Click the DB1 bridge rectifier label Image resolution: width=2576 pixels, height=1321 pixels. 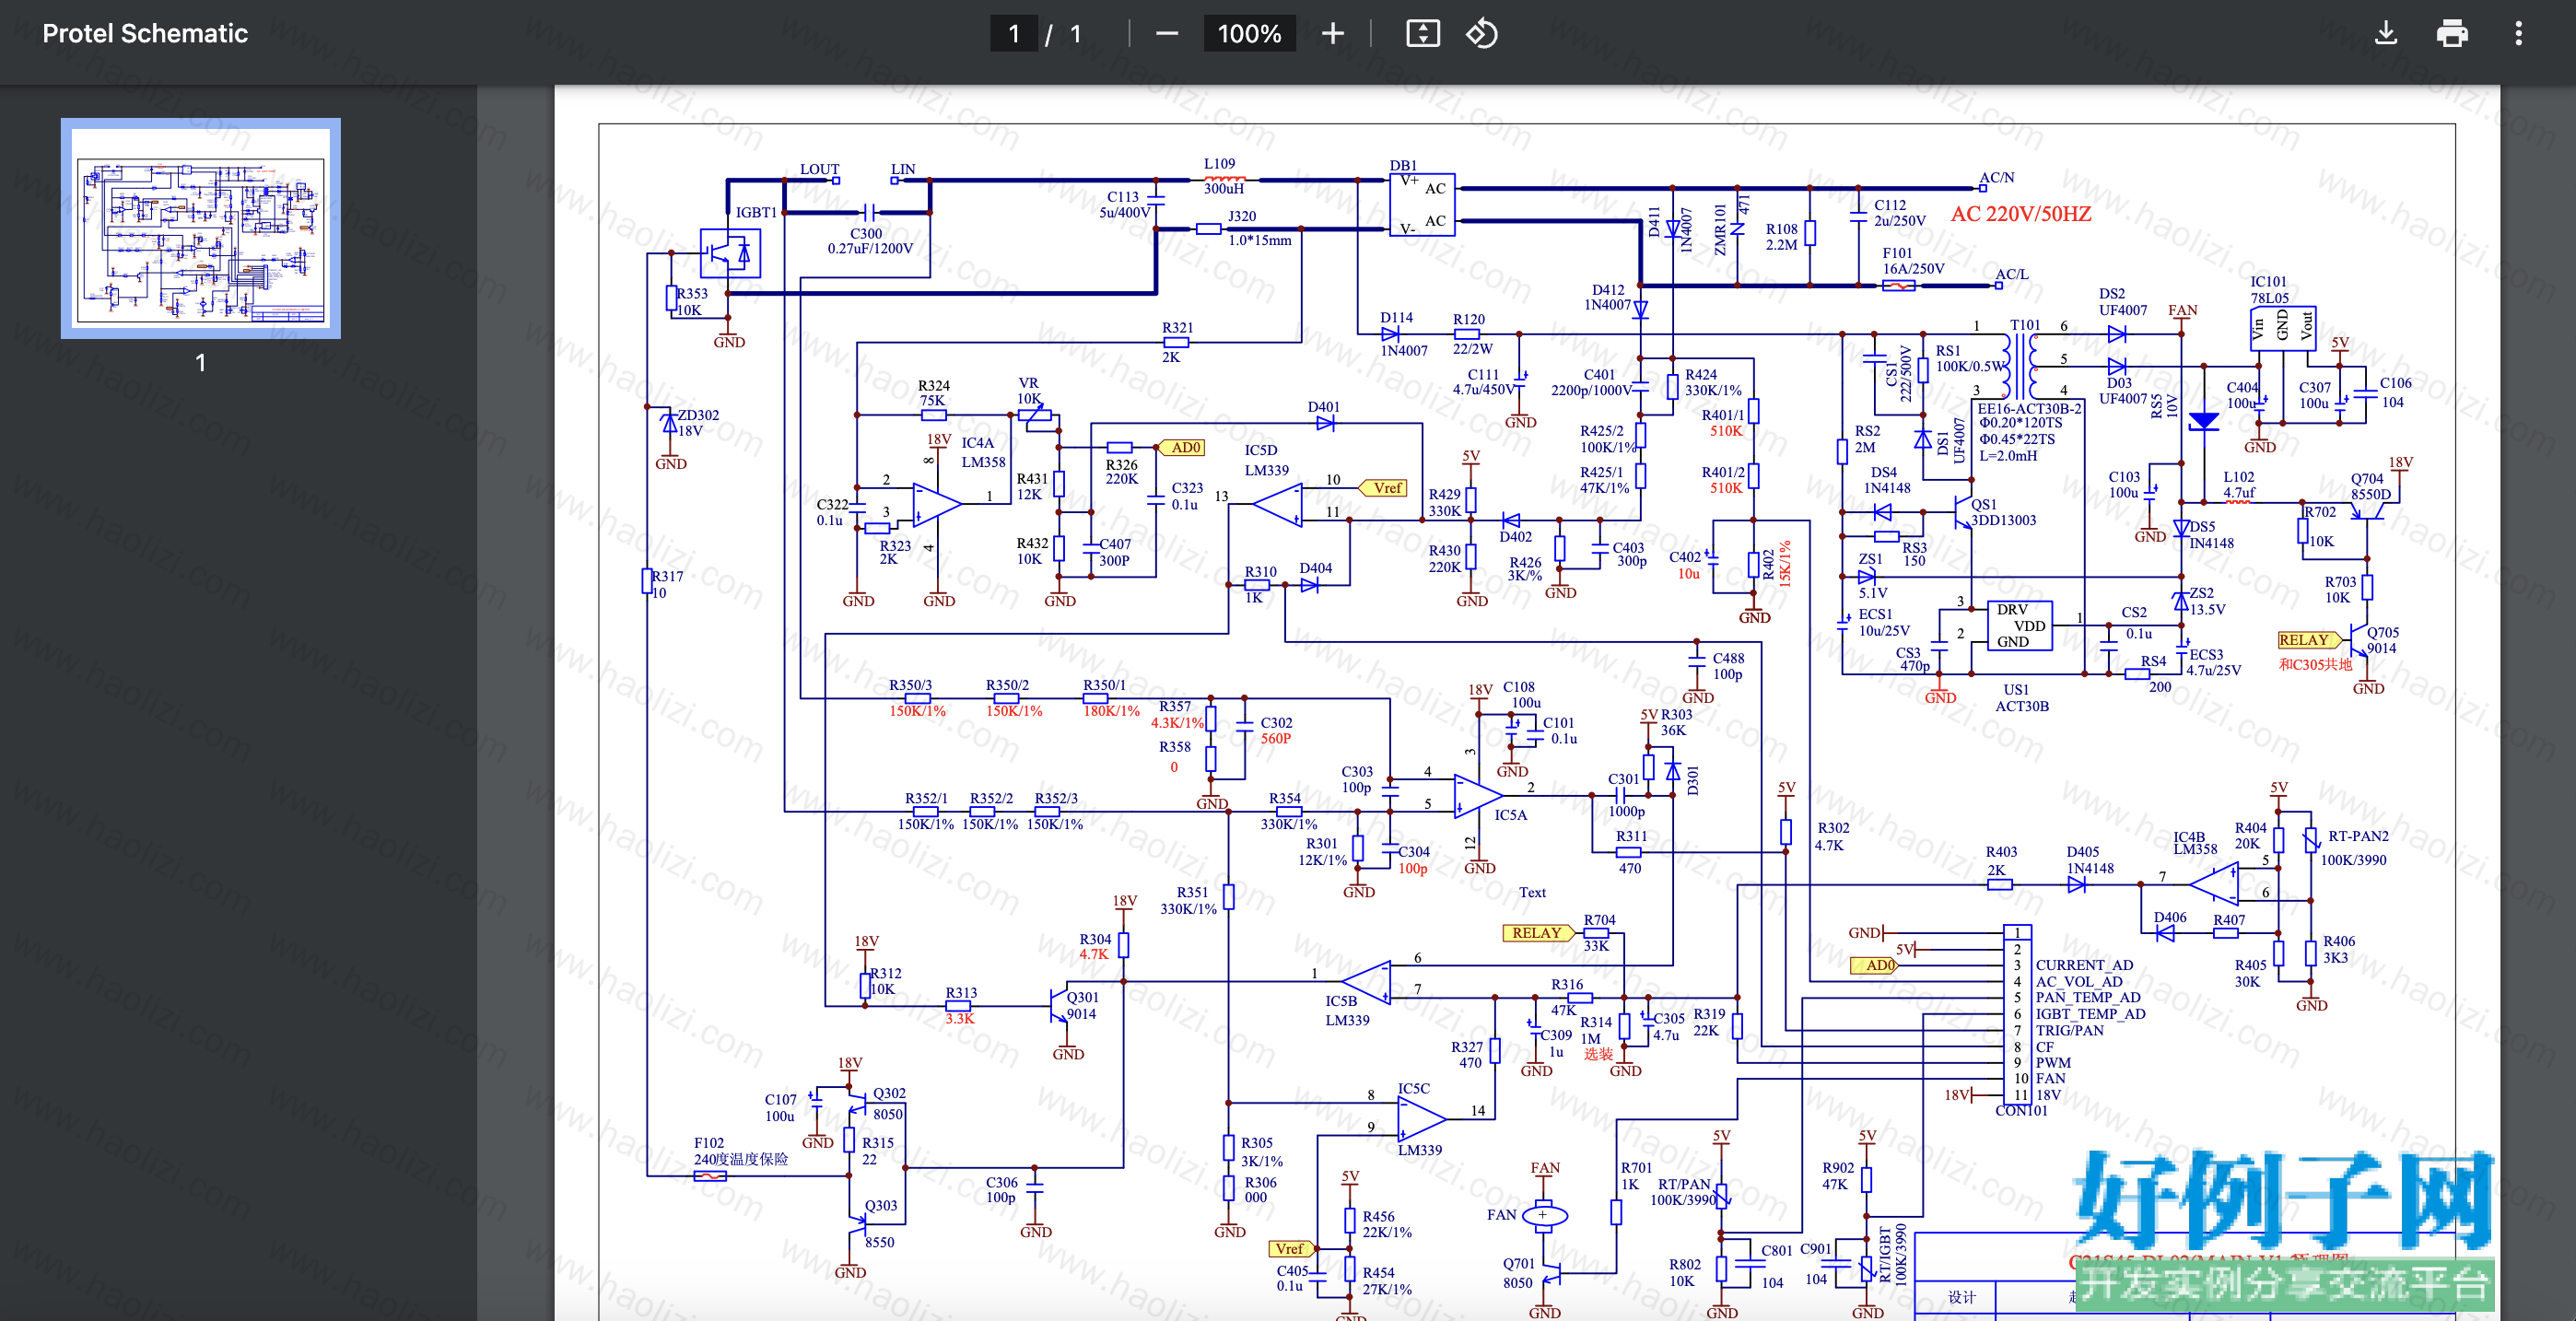(1403, 165)
